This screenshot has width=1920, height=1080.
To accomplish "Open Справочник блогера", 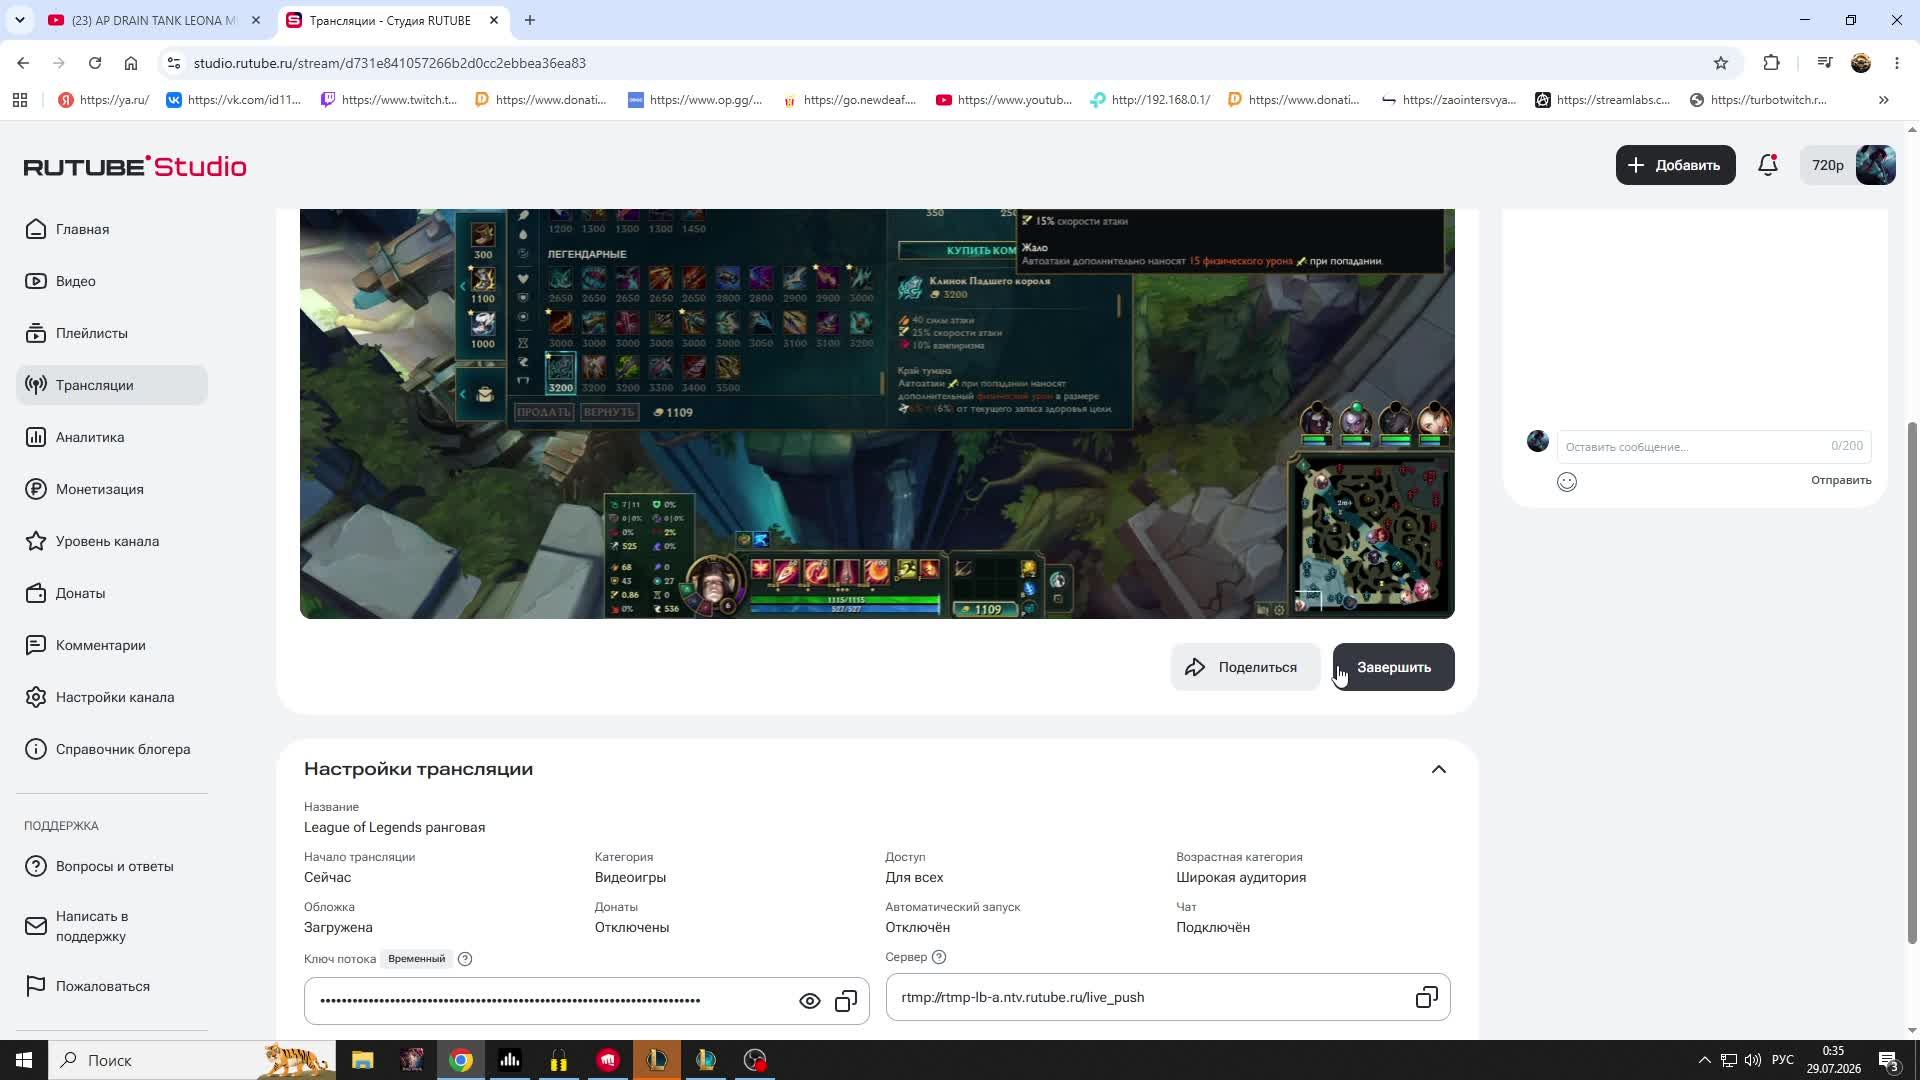I will point(112,749).
